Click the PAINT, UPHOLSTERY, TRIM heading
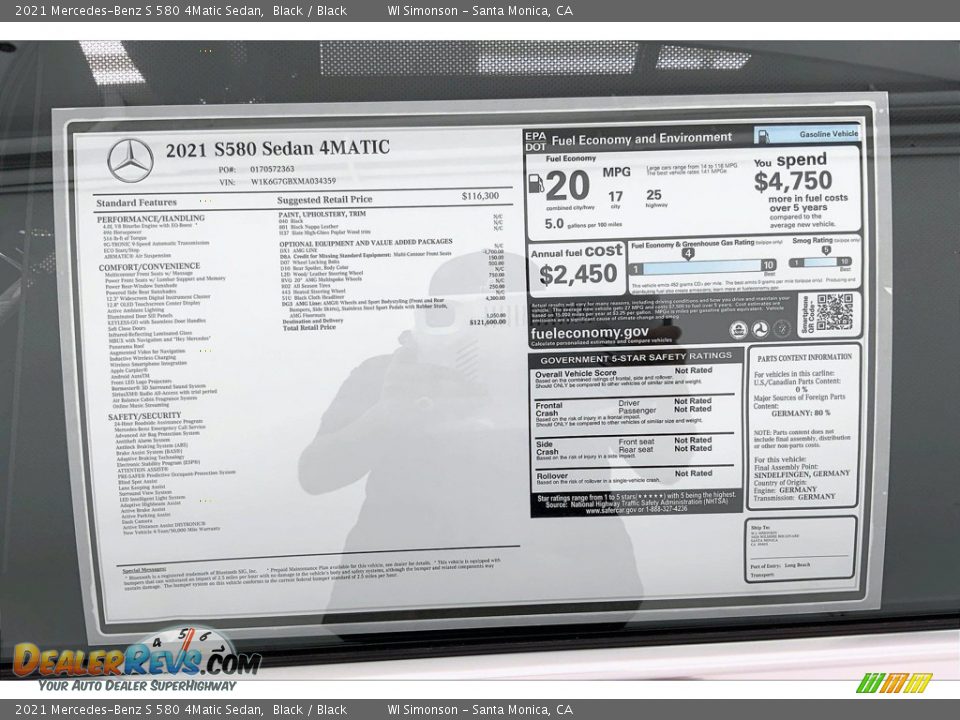Viewport: 960px width, 720px height. pyautogui.click(x=322, y=214)
